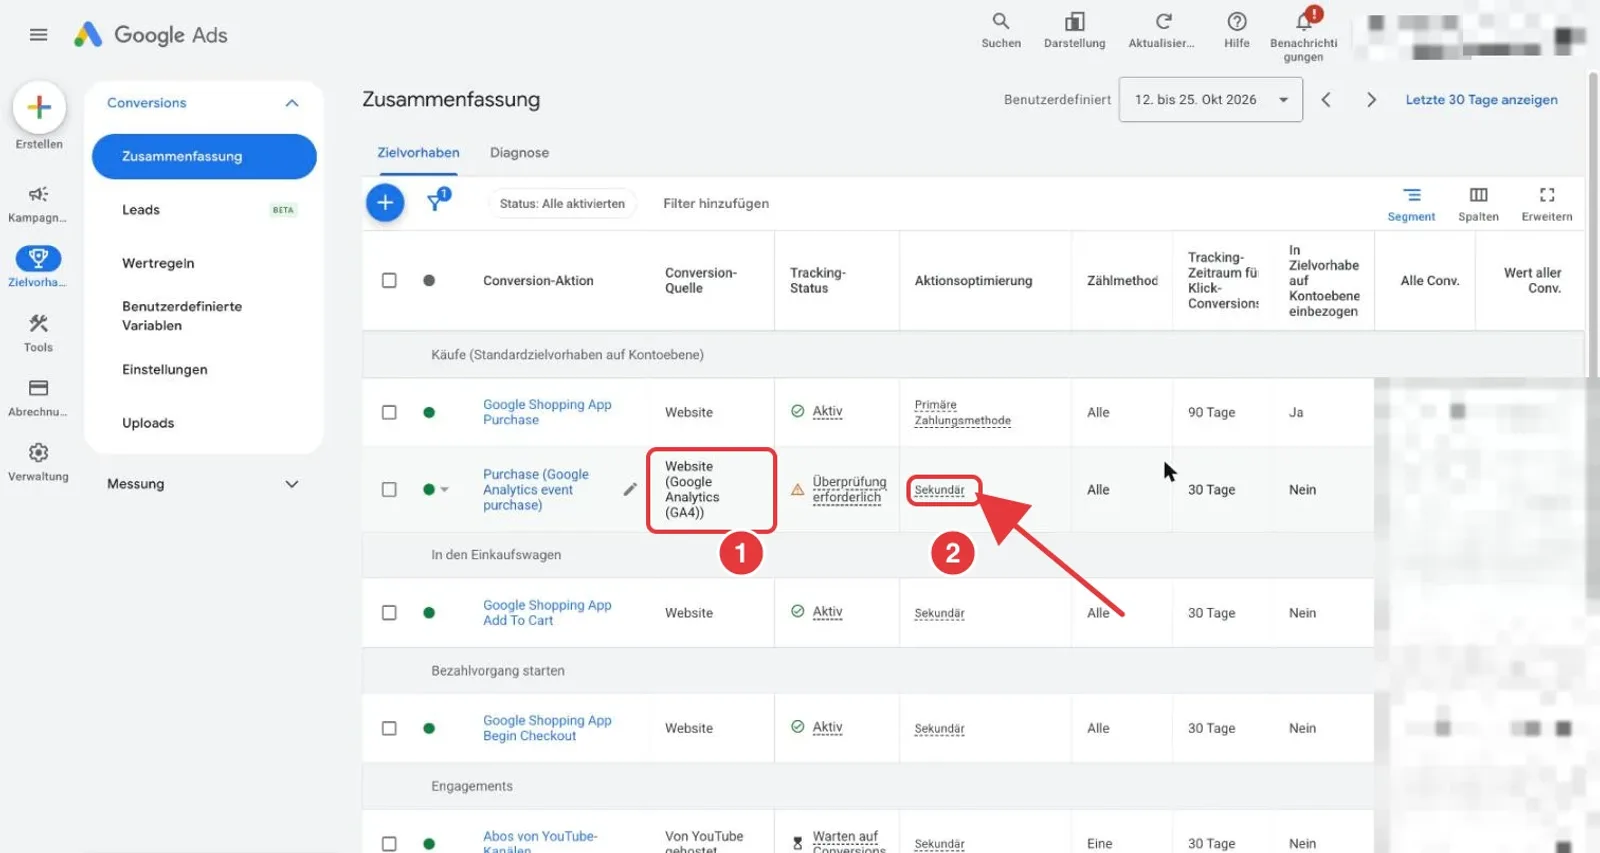Open the main hamburger menu
The image size is (1600, 853).
pyautogui.click(x=39, y=35)
